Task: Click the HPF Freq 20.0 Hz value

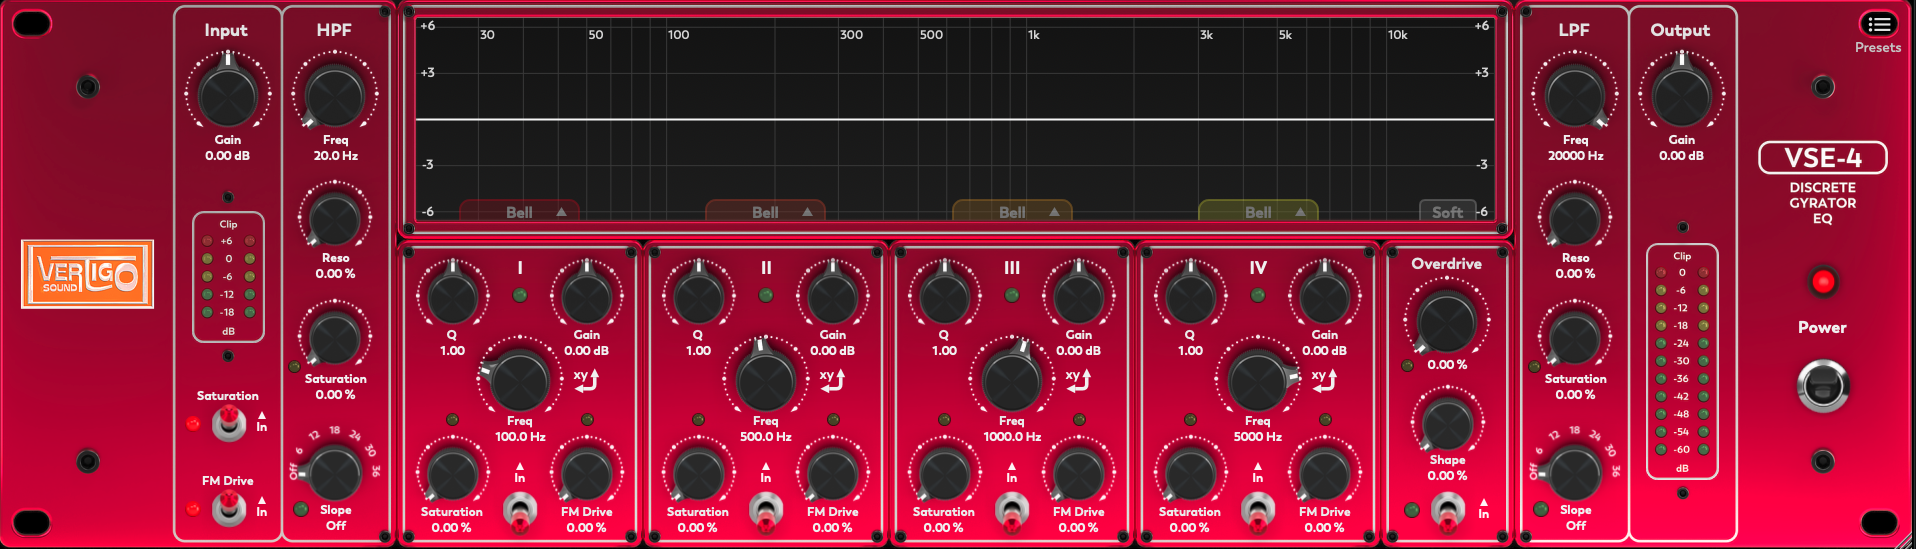Action: click(x=335, y=156)
